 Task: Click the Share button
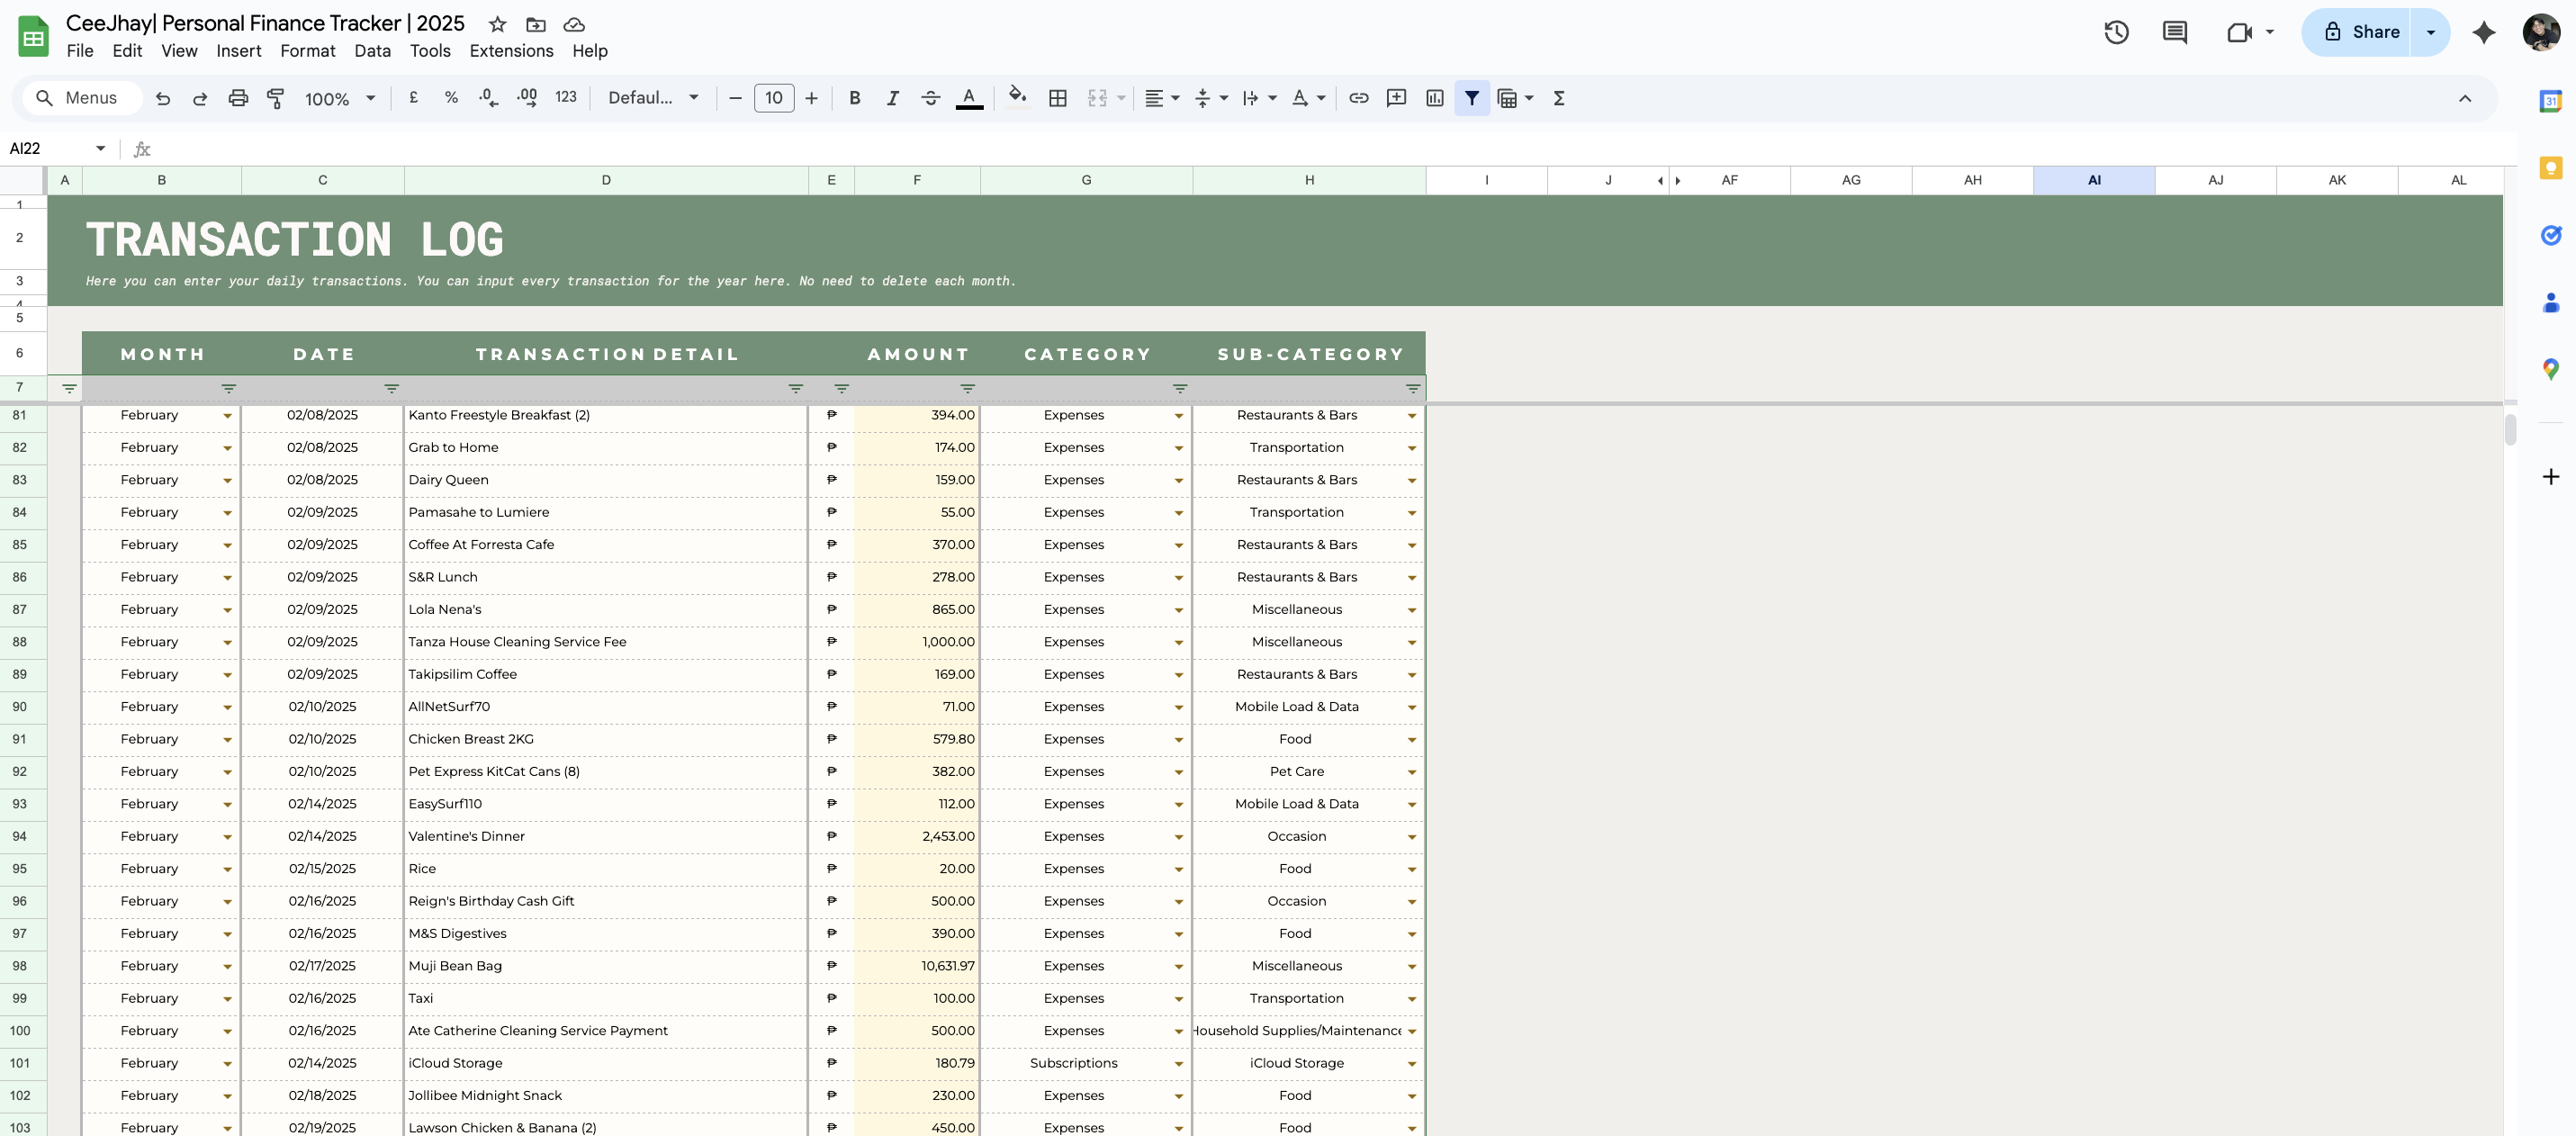(x=2360, y=32)
